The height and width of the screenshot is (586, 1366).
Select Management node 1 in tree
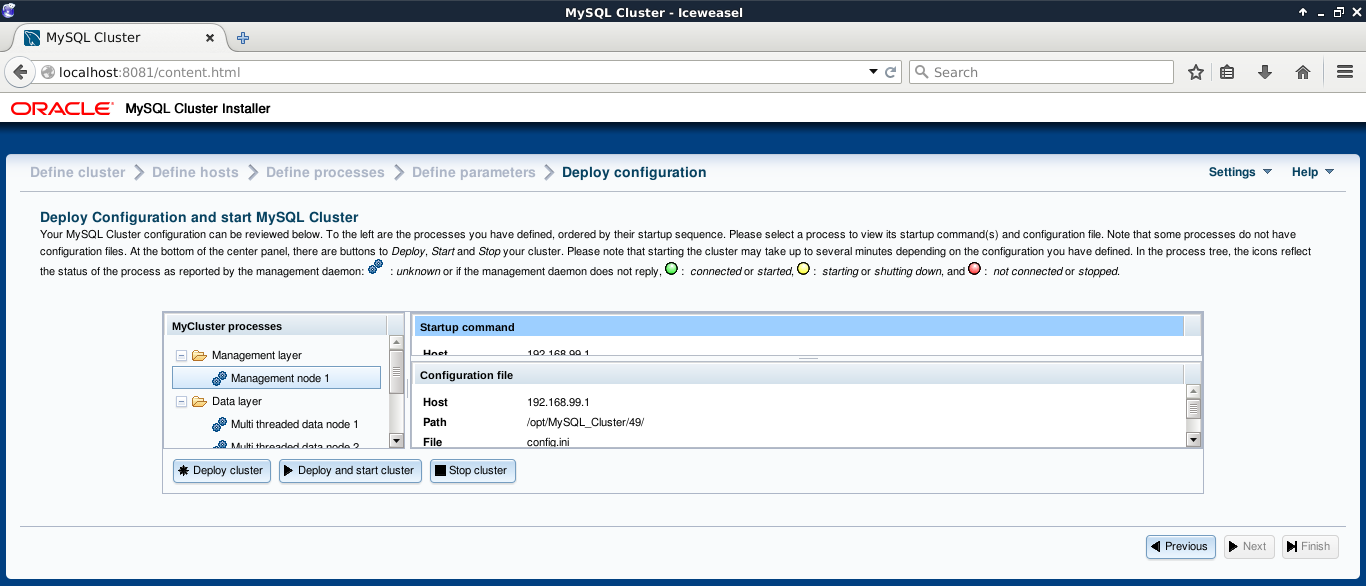[279, 378]
